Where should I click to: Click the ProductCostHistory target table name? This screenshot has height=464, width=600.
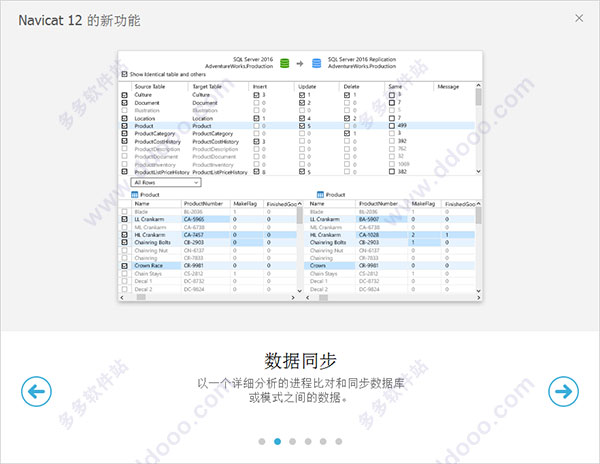(215, 142)
